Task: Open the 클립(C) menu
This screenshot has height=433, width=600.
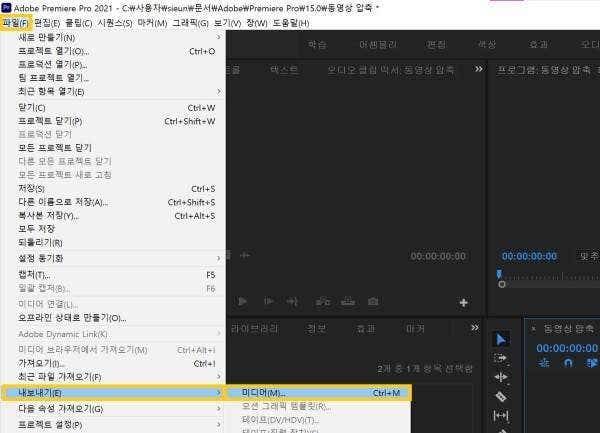Action: (78, 23)
